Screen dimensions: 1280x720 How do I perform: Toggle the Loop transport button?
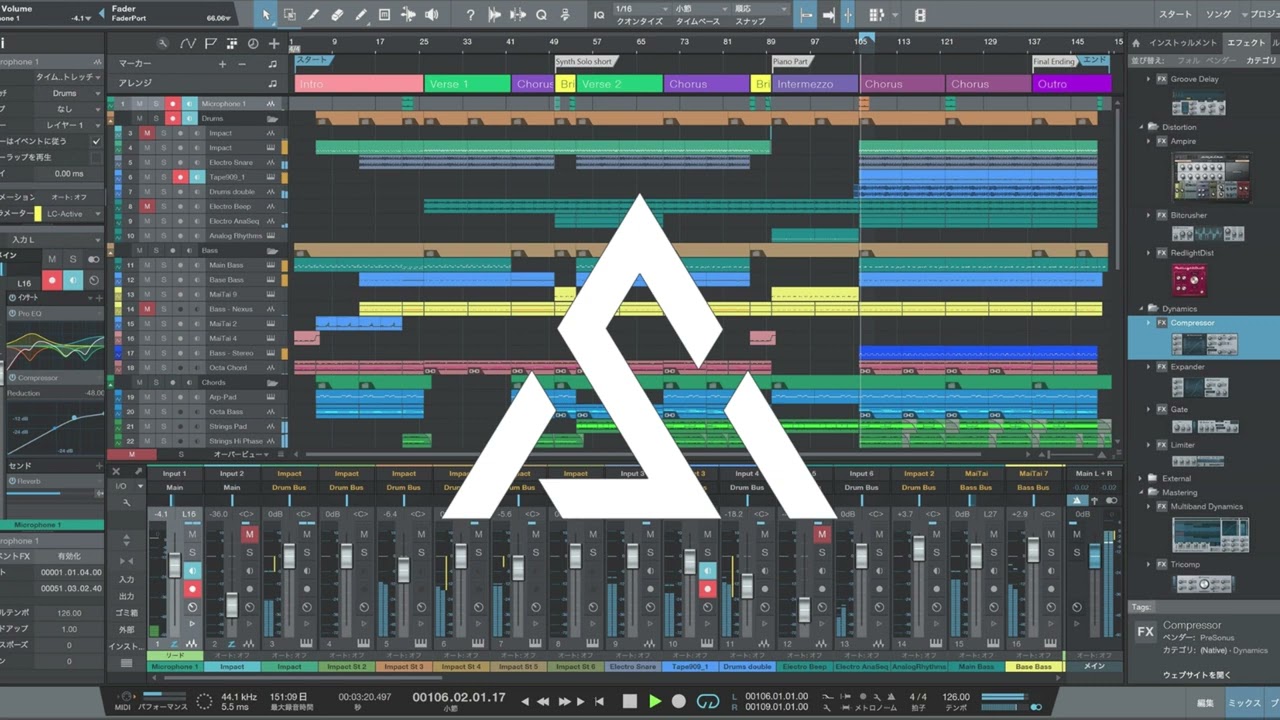point(708,701)
